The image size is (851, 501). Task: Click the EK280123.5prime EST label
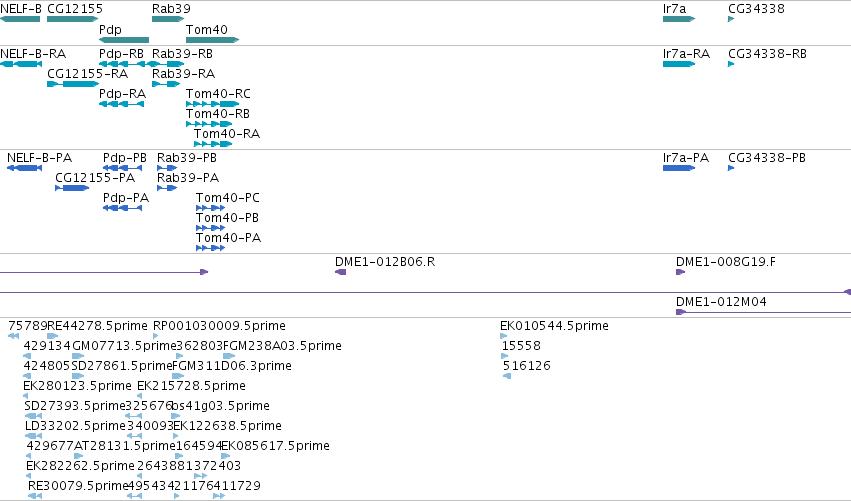pos(77,386)
